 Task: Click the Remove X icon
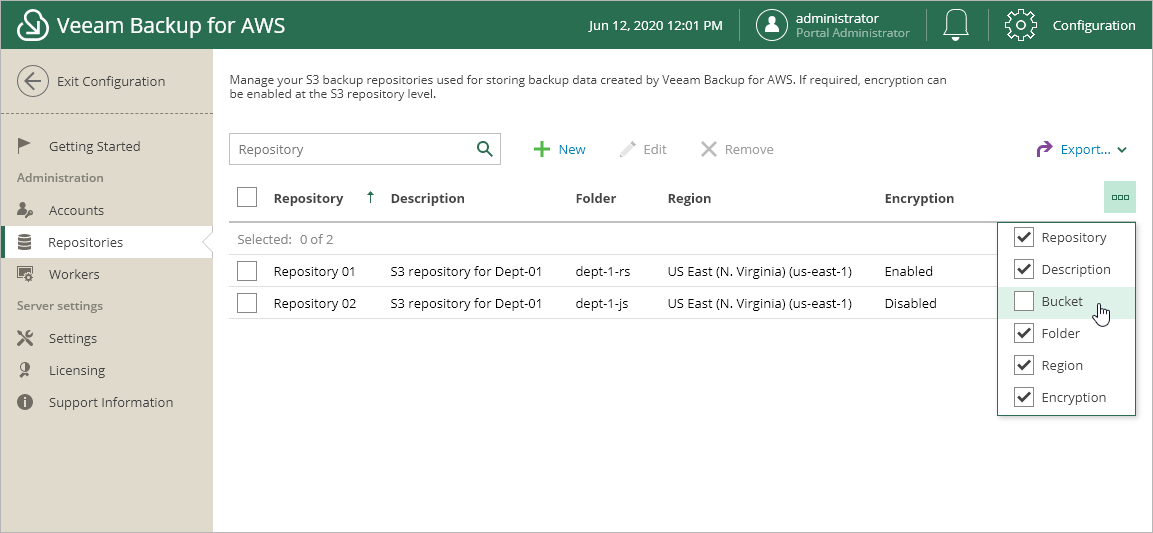(708, 149)
